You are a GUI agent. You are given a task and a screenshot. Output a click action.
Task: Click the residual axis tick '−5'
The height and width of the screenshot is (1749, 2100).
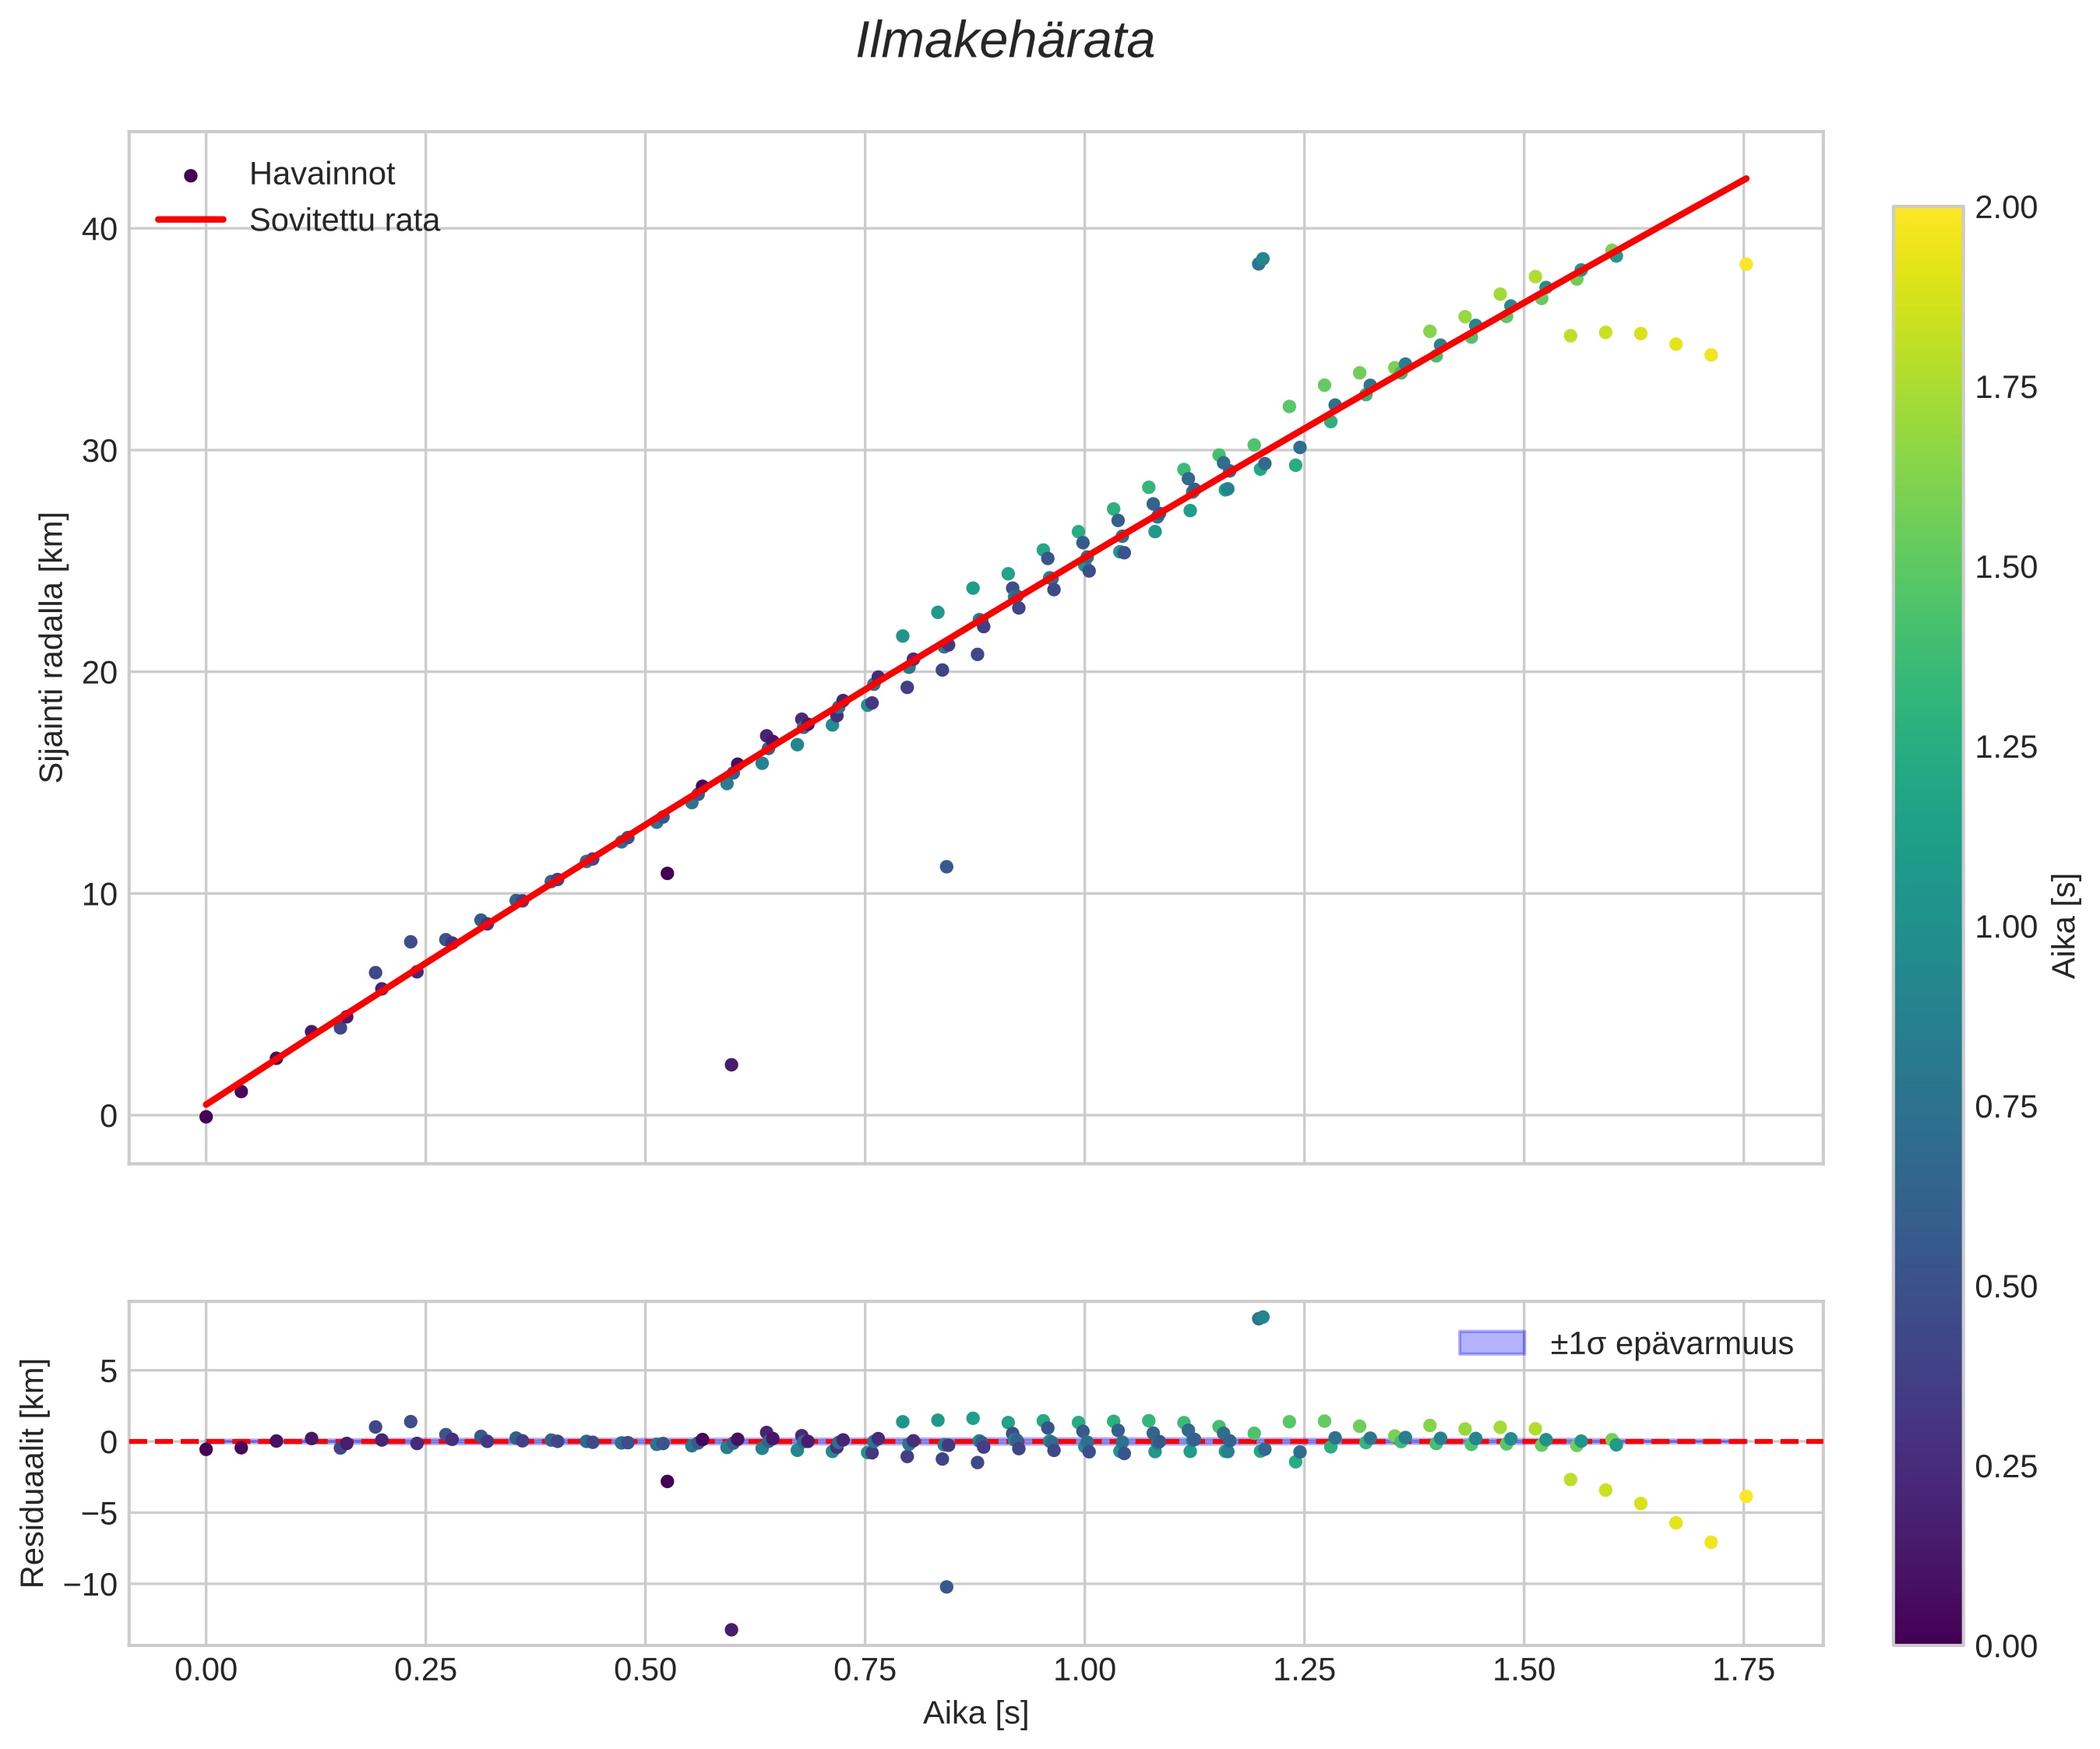click(98, 1514)
